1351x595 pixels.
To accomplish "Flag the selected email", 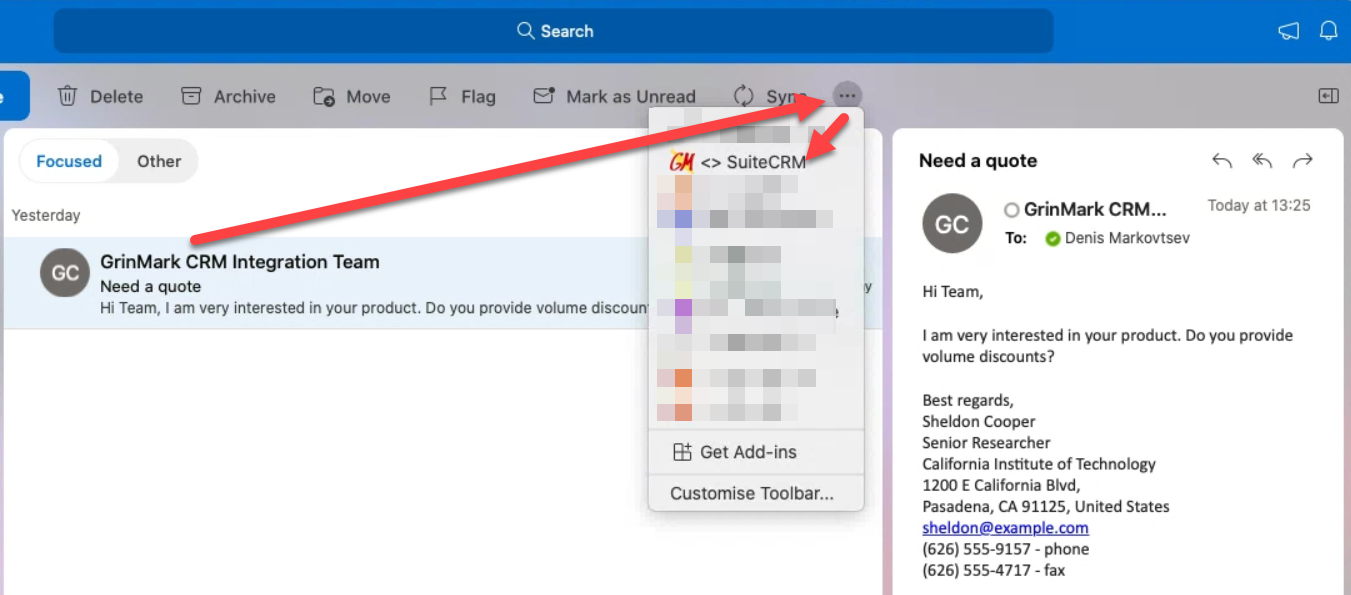I will [x=462, y=96].
